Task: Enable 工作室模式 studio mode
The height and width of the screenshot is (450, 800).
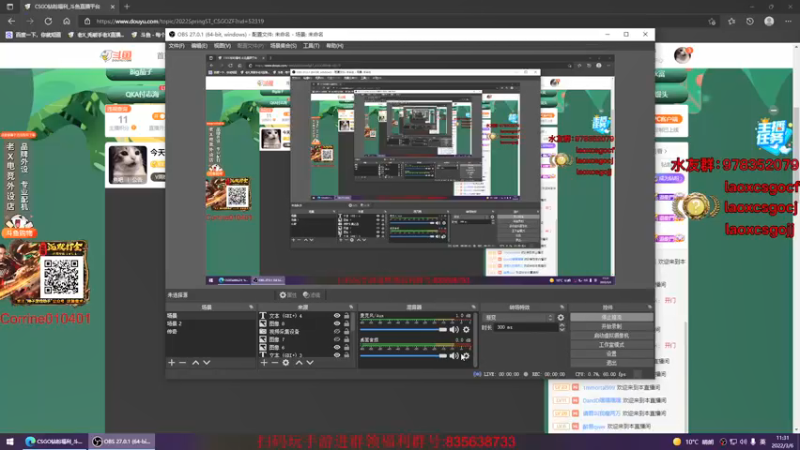Action: 611,345
